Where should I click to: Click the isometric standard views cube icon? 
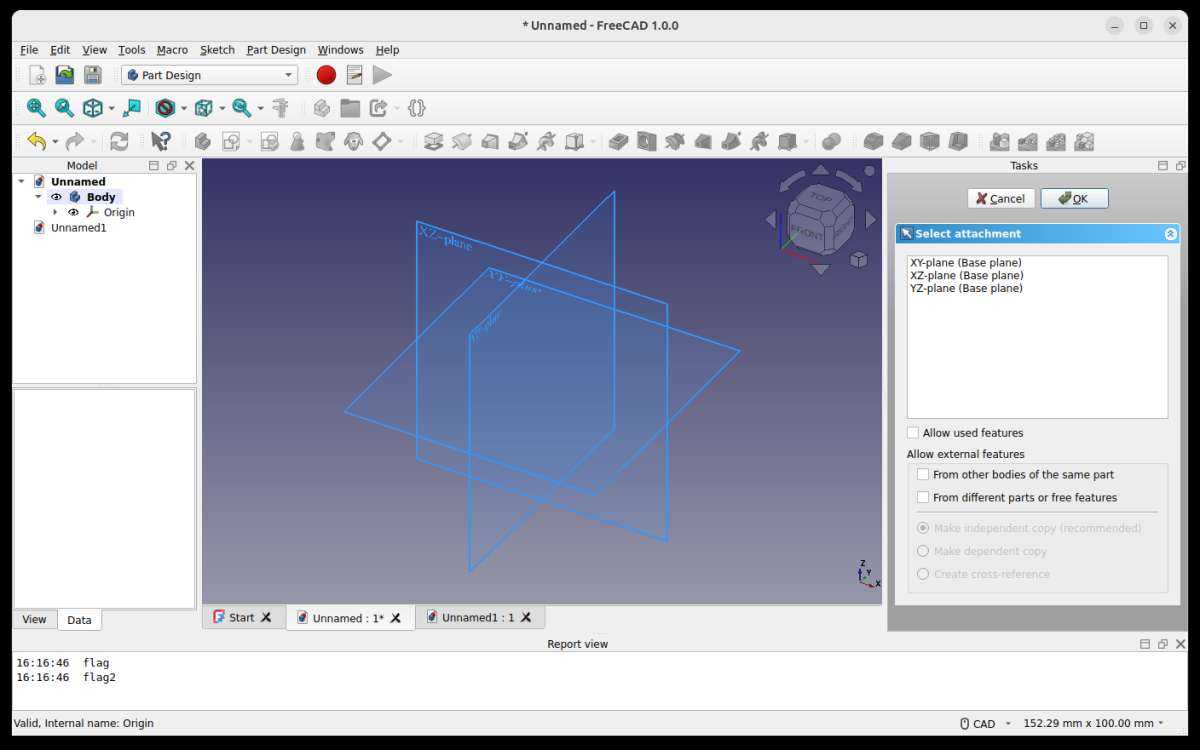click(93, 108)
